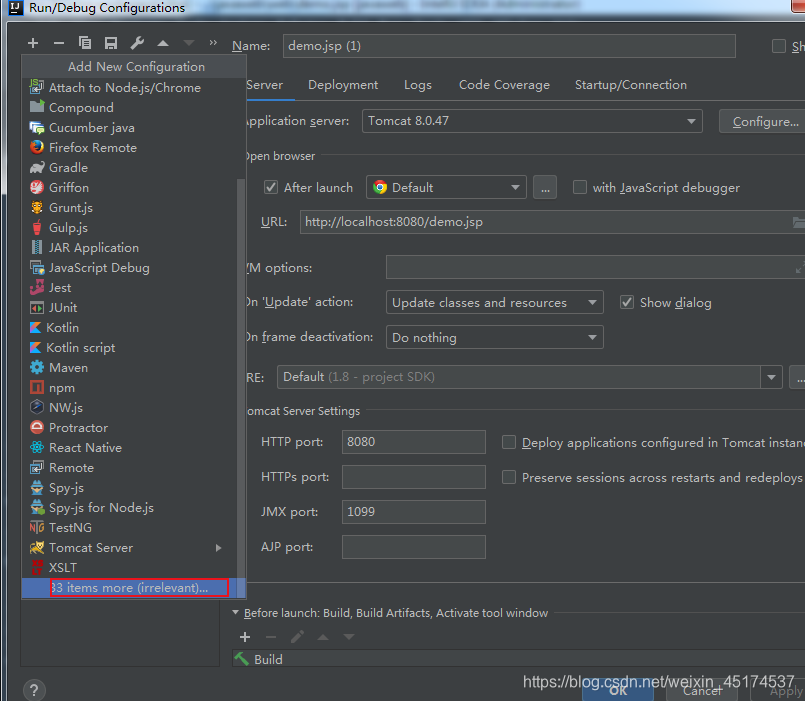Toggle the Show dialog checkbox
Image resolution: width=805 pixels, height=701 pixels.
tap(627, 302)
